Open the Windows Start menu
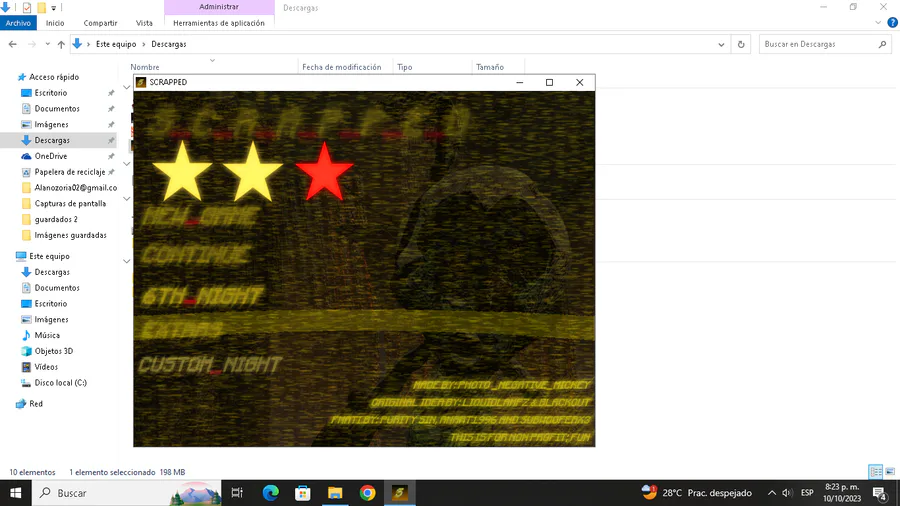Viewport: 900px width, 506px height. pos(15,493)
